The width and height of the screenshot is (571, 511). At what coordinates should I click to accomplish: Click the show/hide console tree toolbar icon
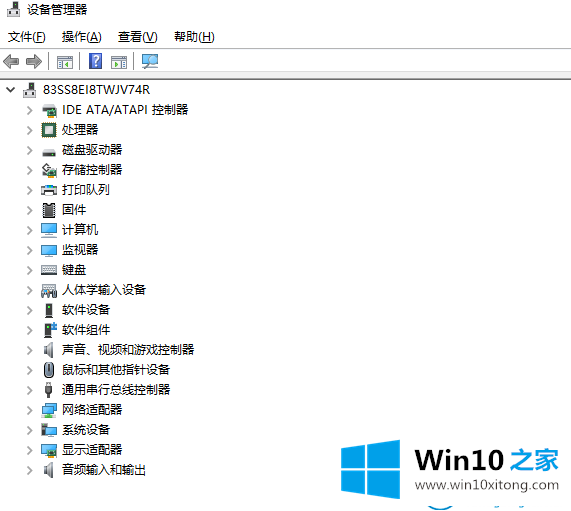coord(65,62)
